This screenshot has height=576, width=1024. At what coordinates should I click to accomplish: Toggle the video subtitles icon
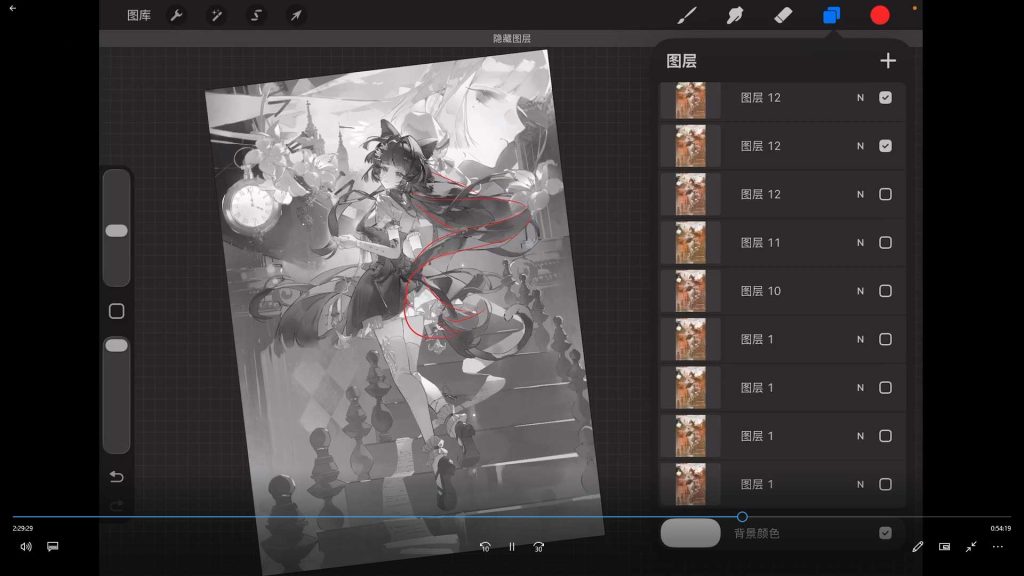53,546
